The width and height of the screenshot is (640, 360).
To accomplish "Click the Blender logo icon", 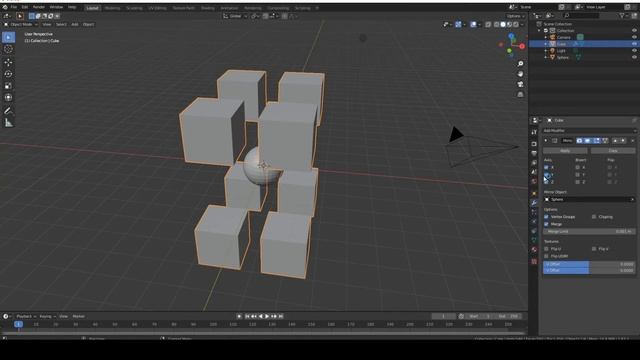I will [x=5, y=7].
